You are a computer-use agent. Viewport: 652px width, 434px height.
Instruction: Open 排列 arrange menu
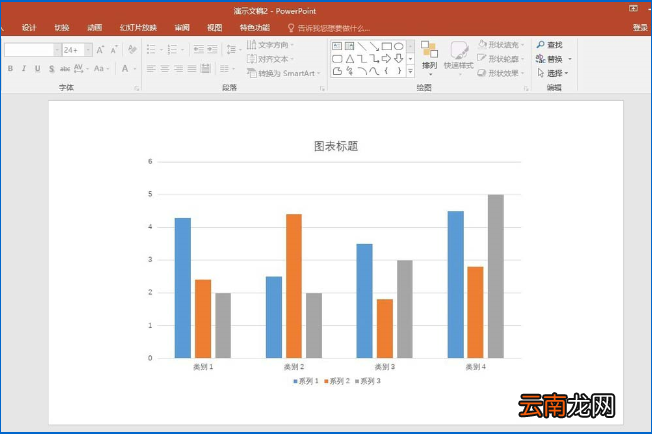[429, 58]
